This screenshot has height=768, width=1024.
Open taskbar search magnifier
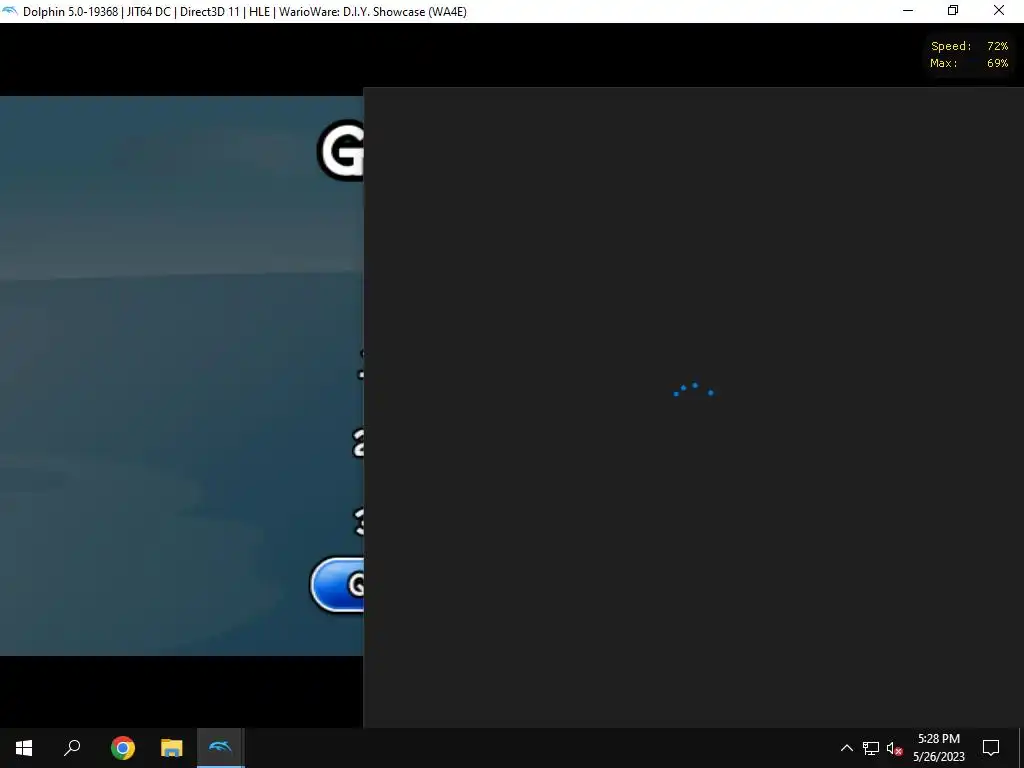72,748
